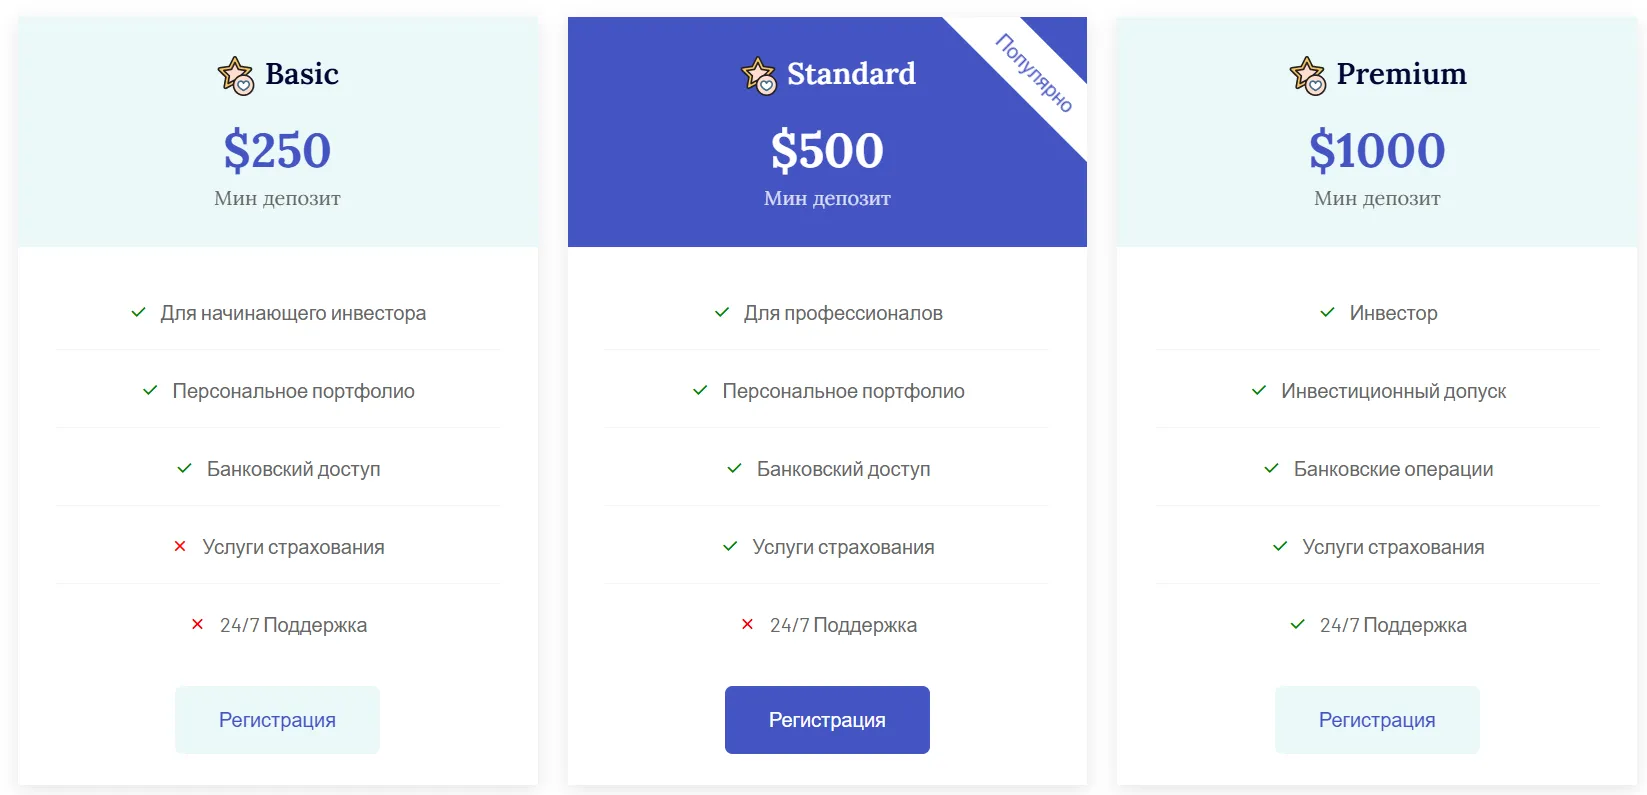
Task: Click Персональное портфолио text in Basic plan
Action: (293, 391)
